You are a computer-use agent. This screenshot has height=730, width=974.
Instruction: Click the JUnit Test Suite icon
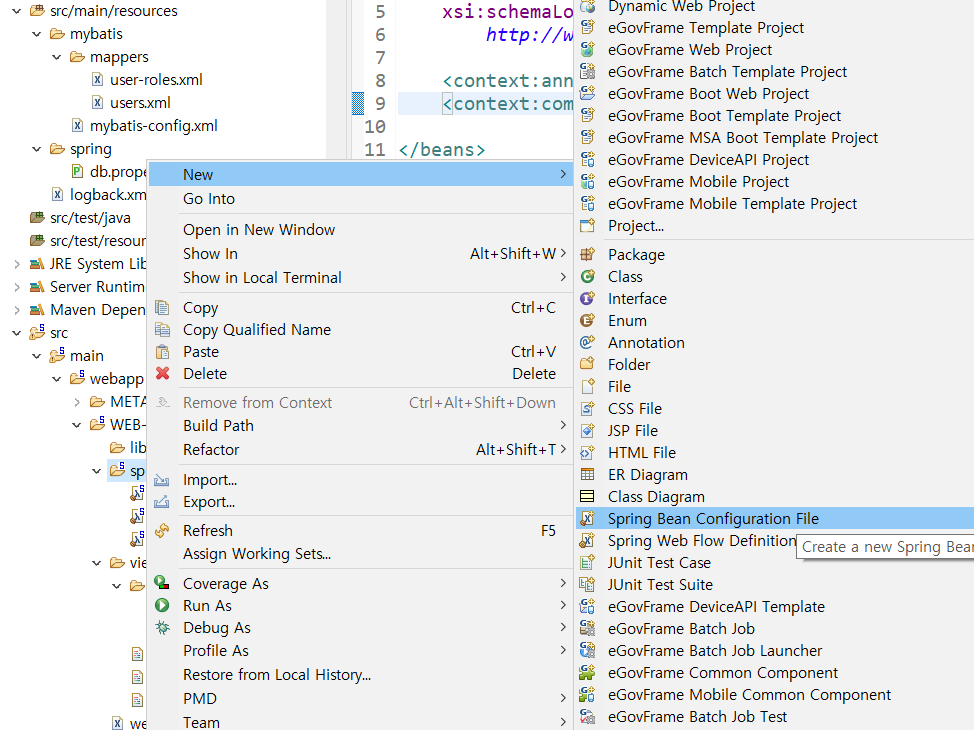[587, 585]
